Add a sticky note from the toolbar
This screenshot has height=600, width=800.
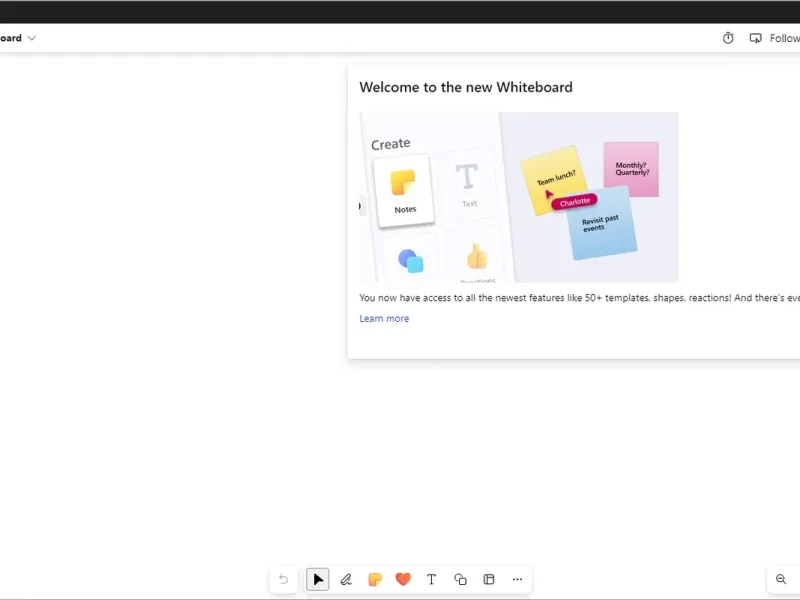374,579
